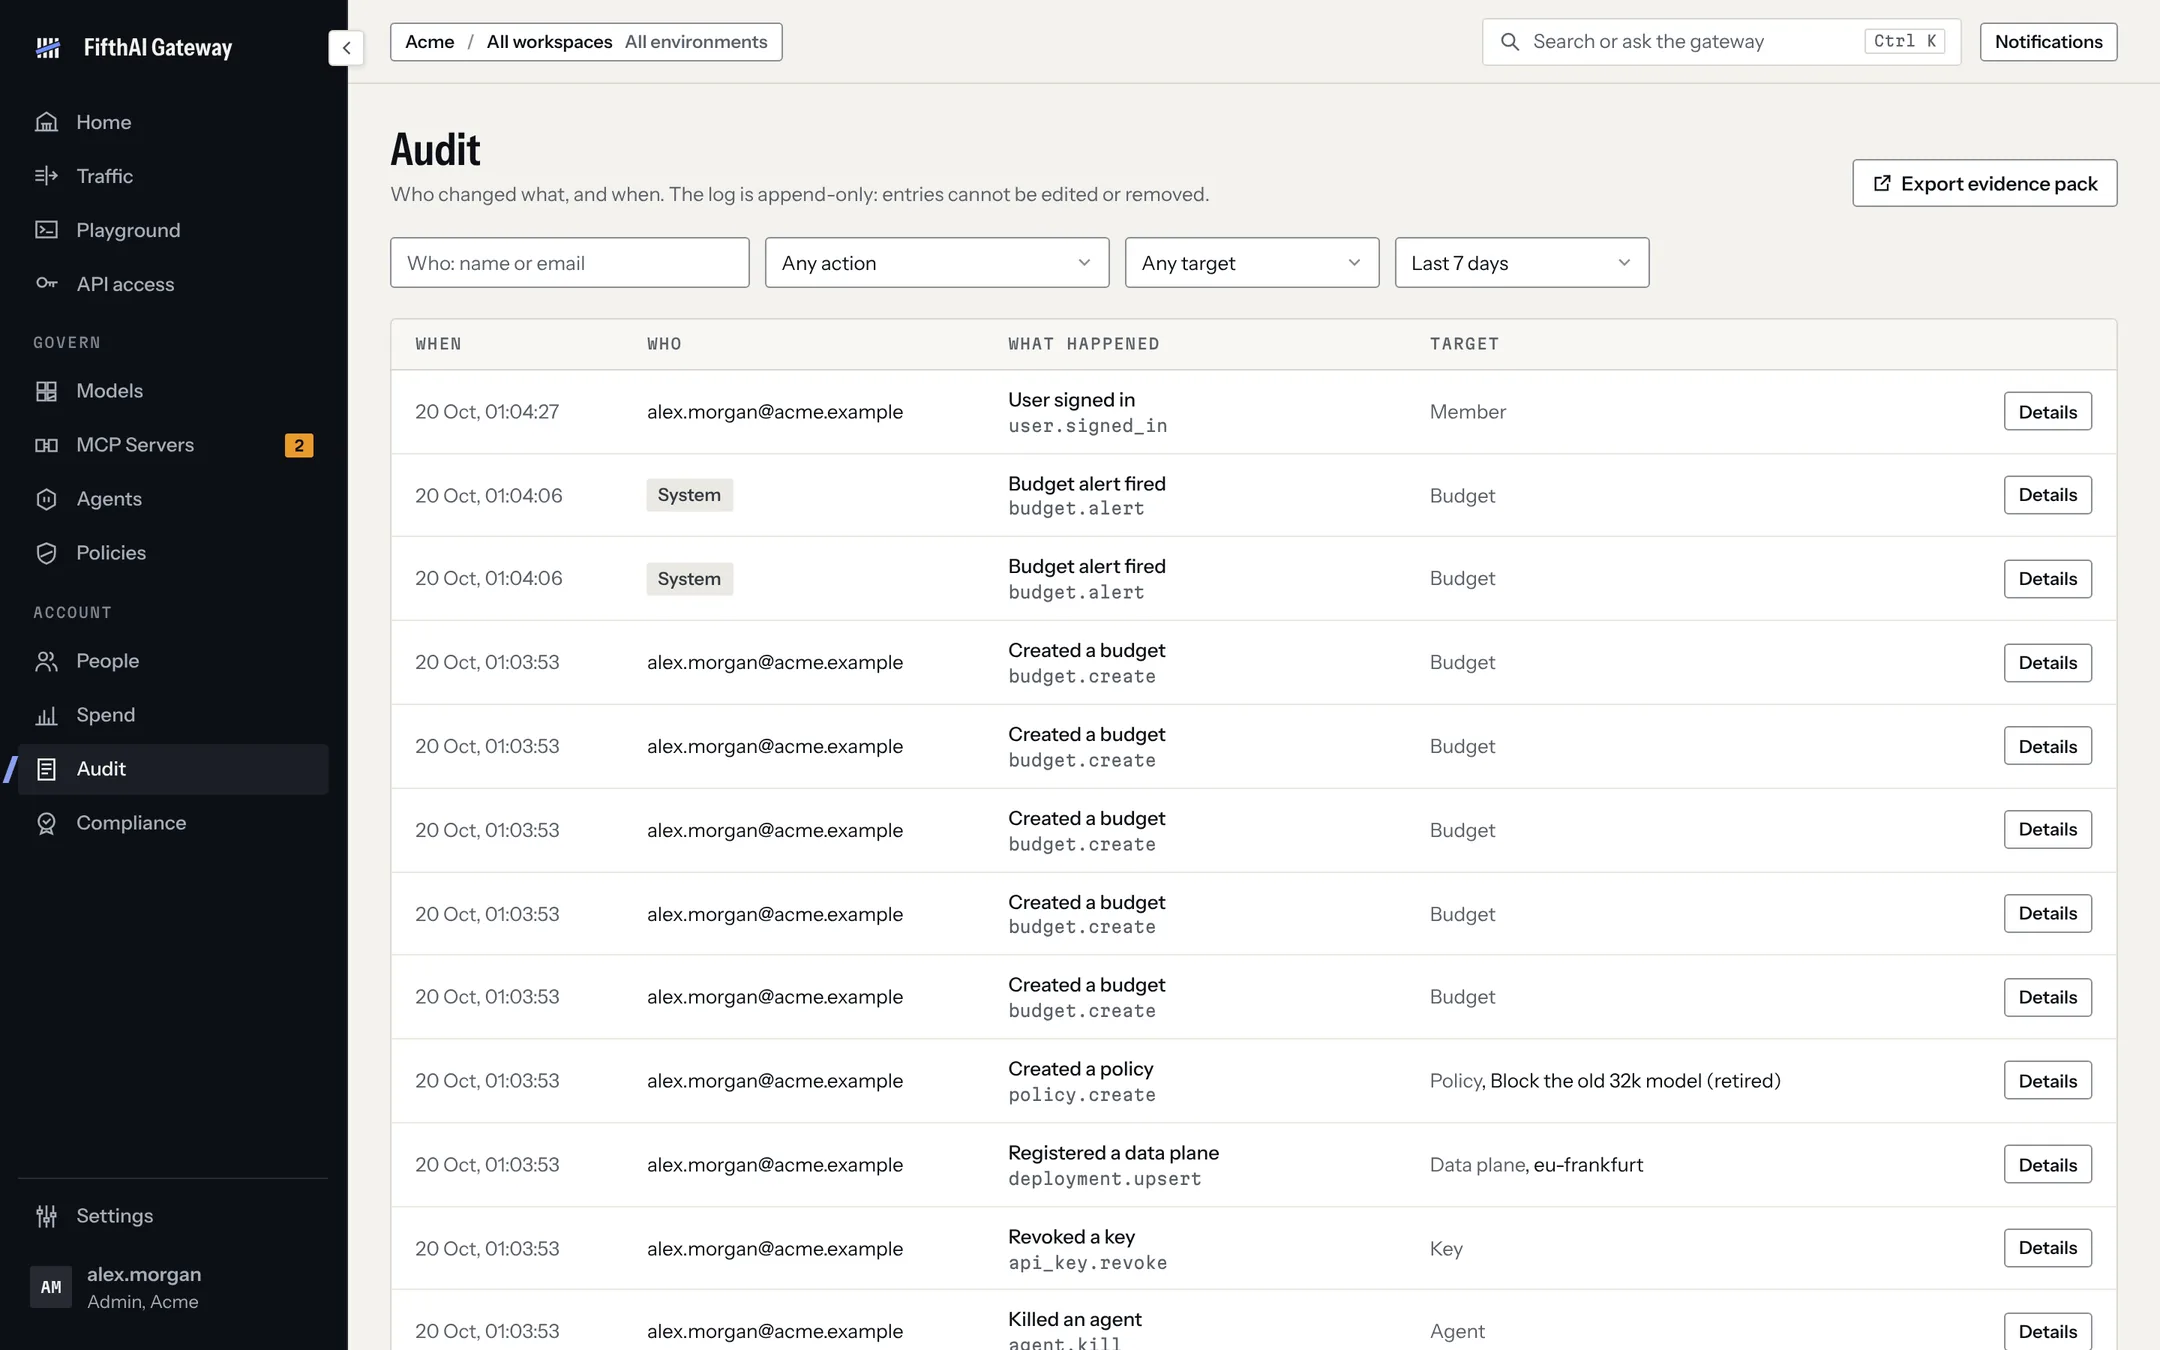Open the All environments selector

[x=696, y=42]
